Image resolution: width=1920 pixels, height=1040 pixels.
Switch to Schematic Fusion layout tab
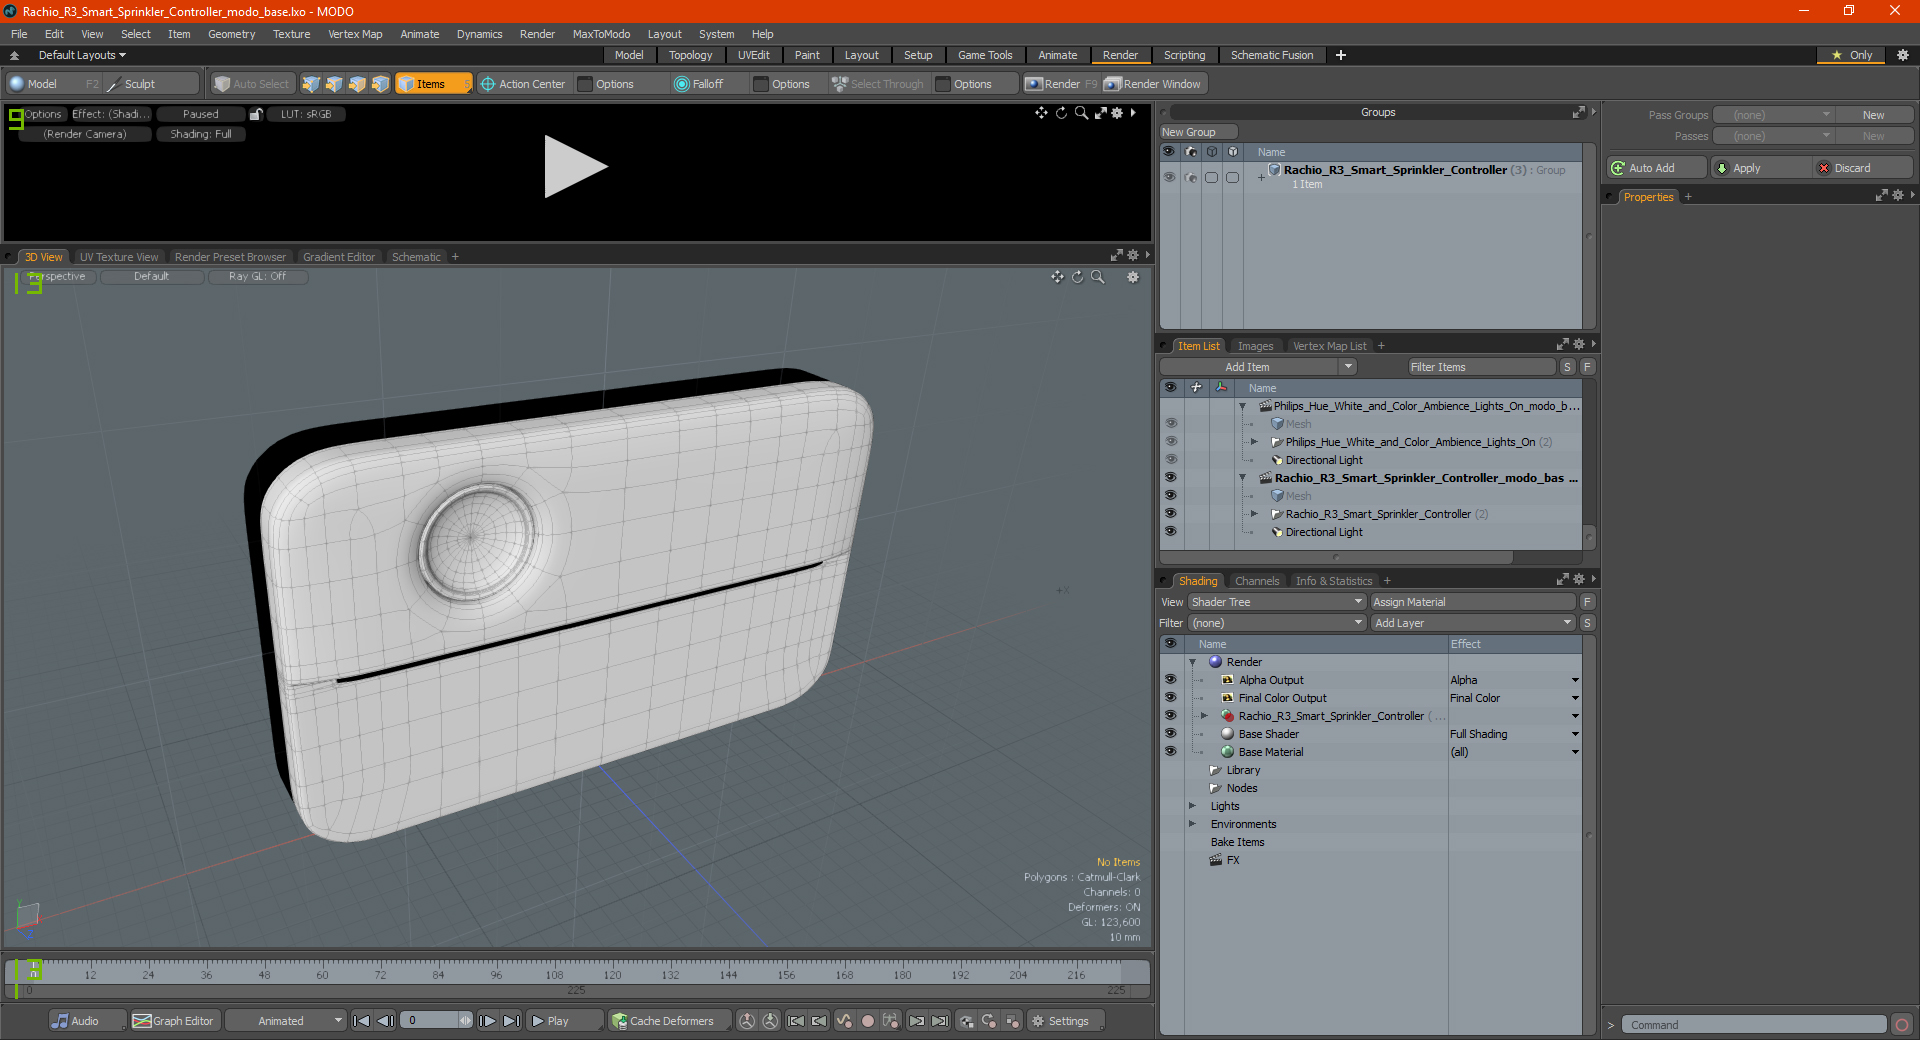click(x=1272, y=55)
